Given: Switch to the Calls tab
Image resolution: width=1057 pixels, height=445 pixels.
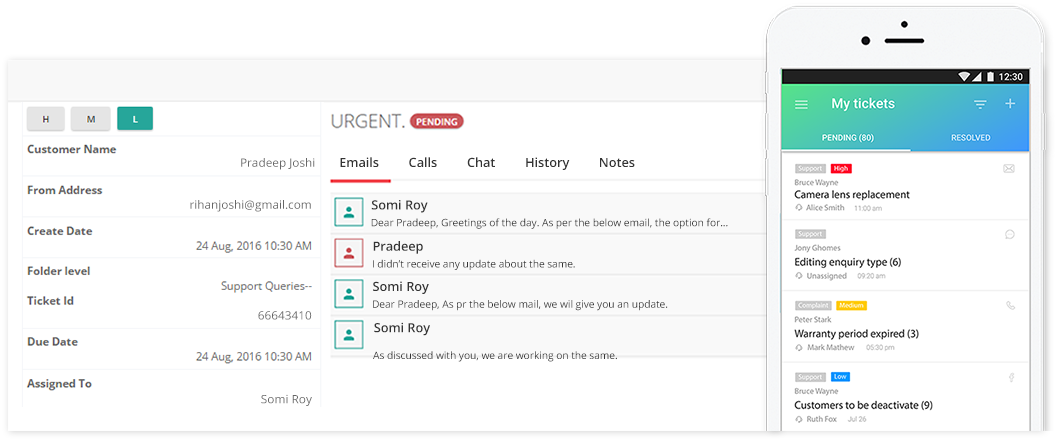Looking at the screenshot, I should coord(423,162).
